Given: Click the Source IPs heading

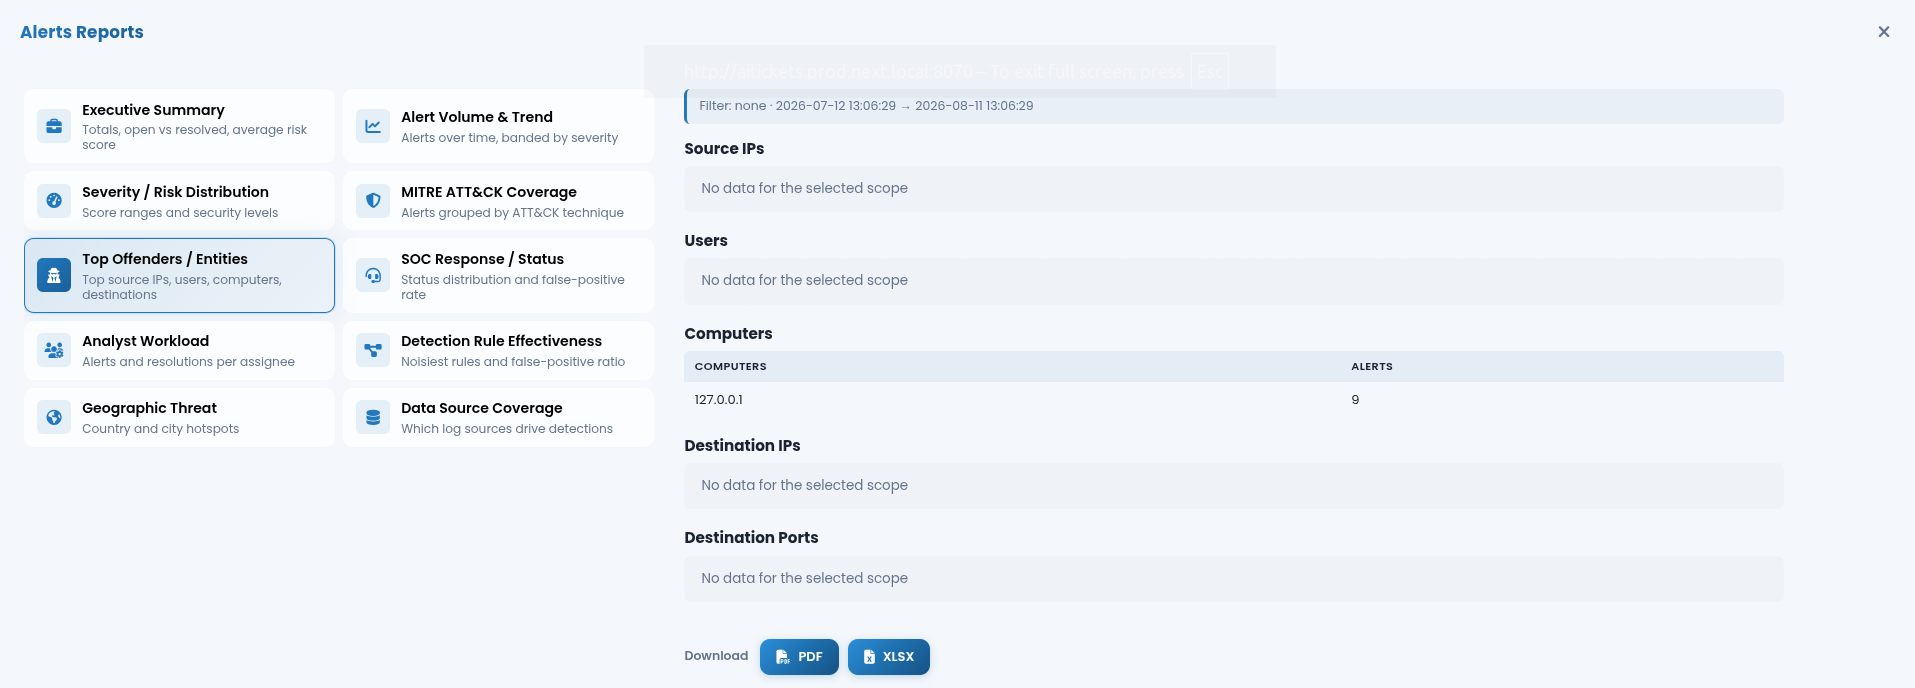Looking at the screenshot, I should pyautogui.click(x=724, y=149).
